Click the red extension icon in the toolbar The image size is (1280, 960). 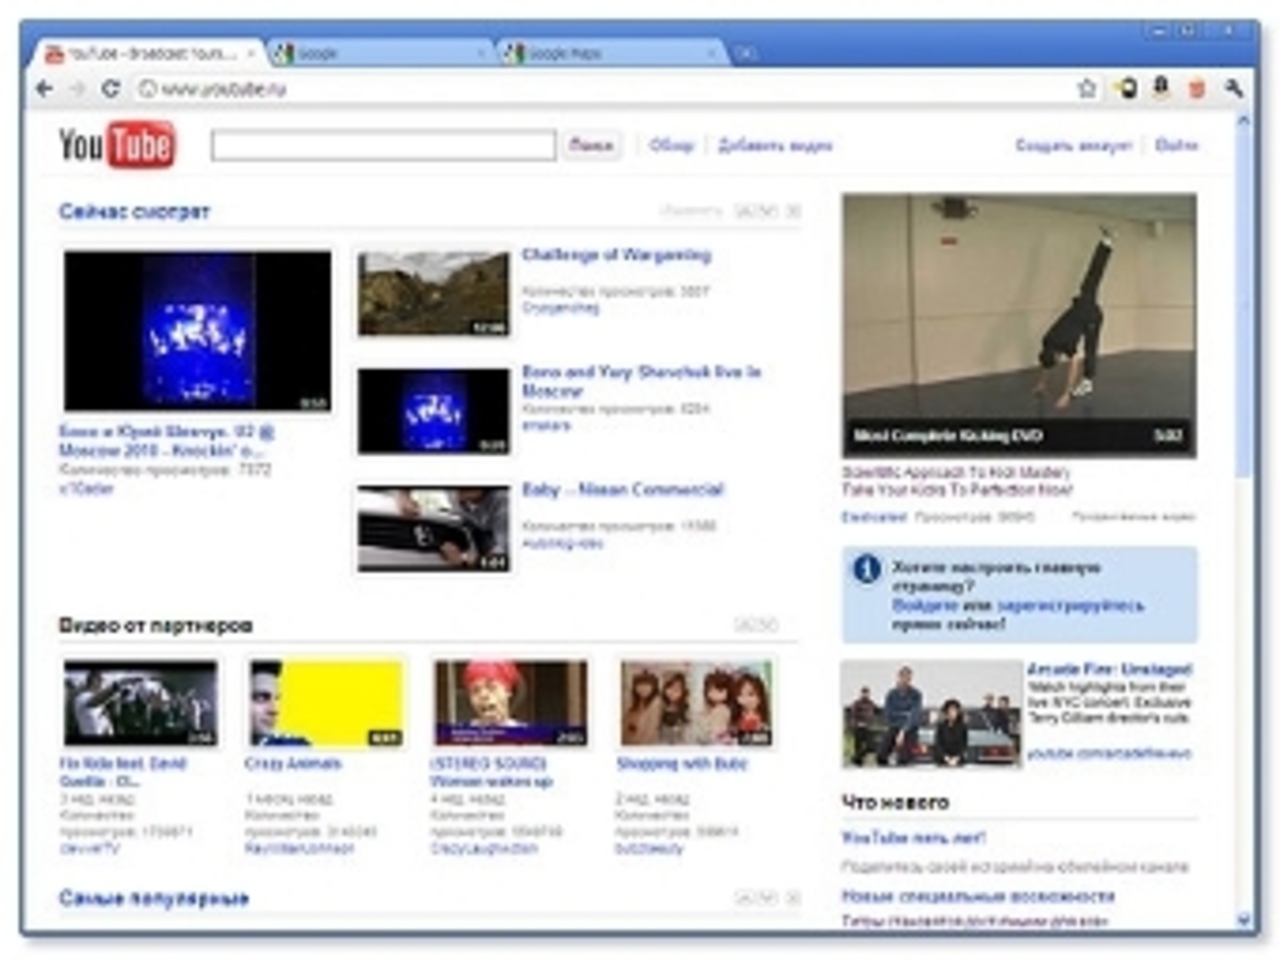[1197, 89]
